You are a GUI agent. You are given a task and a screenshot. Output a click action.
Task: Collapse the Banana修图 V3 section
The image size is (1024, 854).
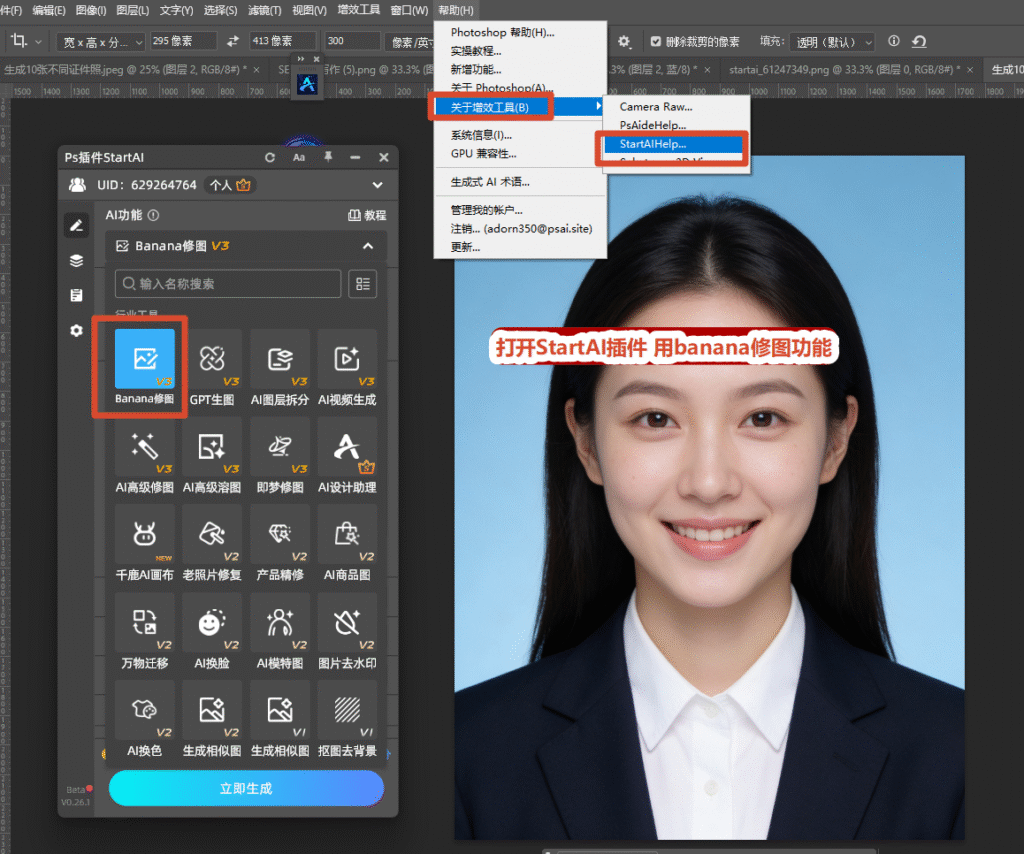click(x=368, y=246)
